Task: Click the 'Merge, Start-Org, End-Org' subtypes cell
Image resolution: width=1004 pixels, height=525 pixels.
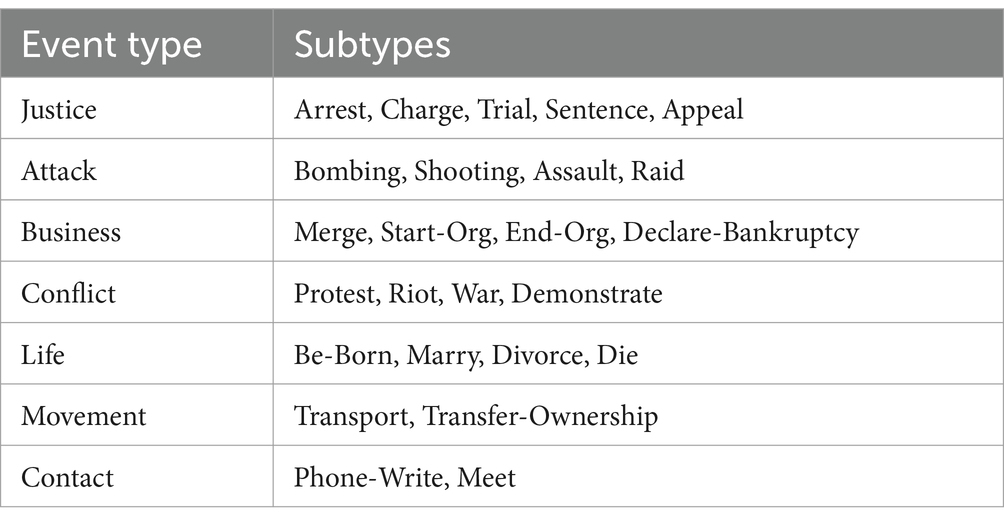Action: tap(576, 232)
